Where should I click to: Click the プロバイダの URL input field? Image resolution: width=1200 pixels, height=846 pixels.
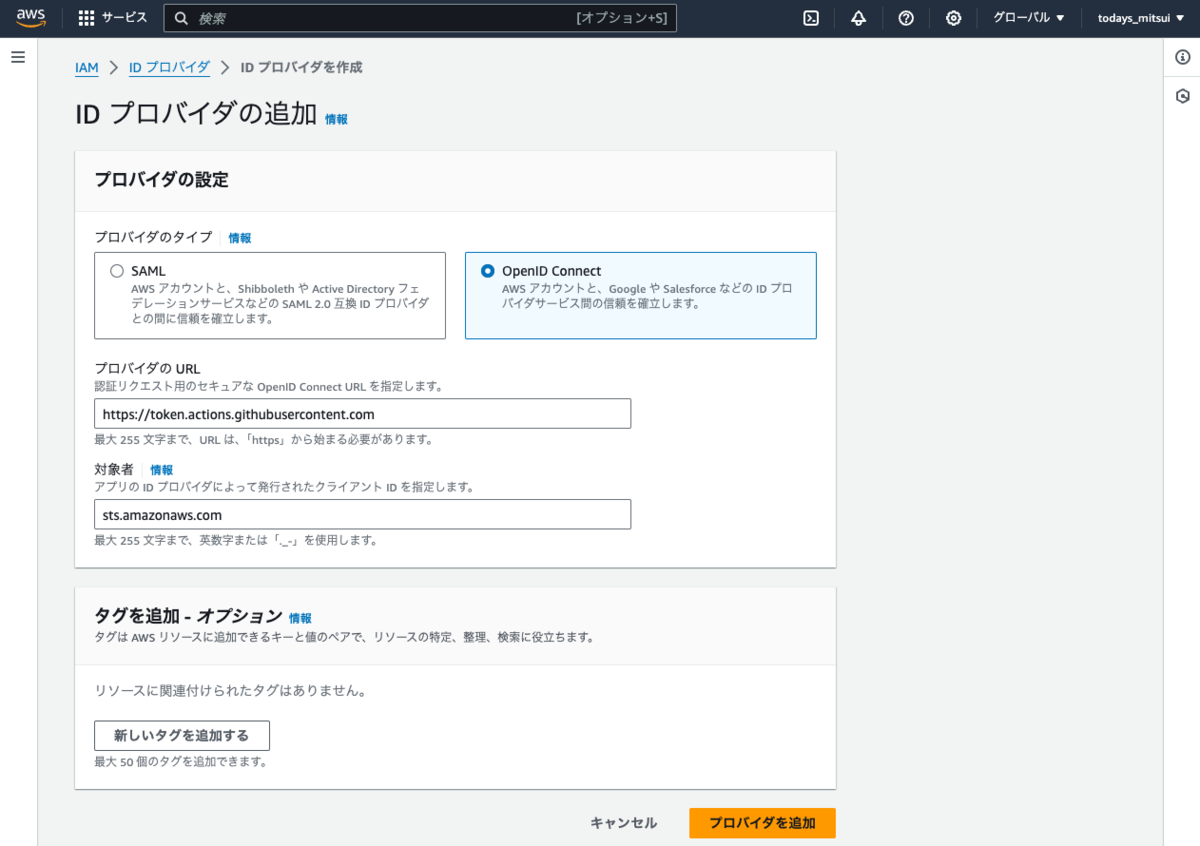click(362, 414)
